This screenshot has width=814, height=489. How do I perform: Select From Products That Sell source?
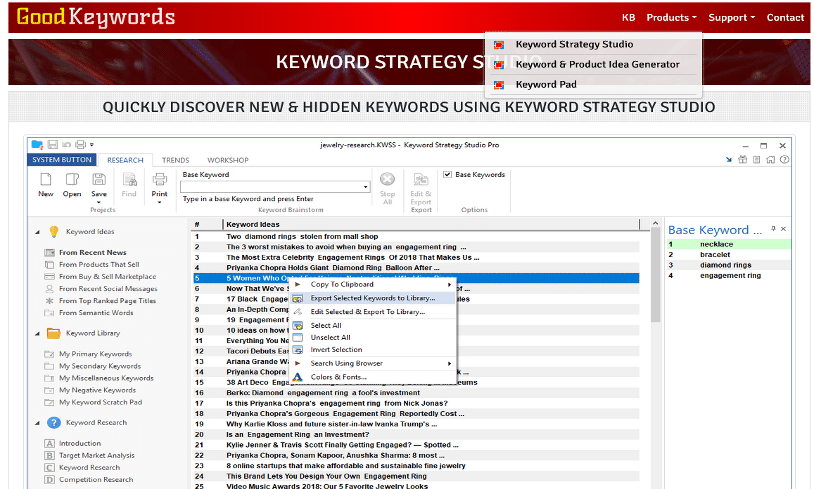pyautogui.click(x=99, y=265)
